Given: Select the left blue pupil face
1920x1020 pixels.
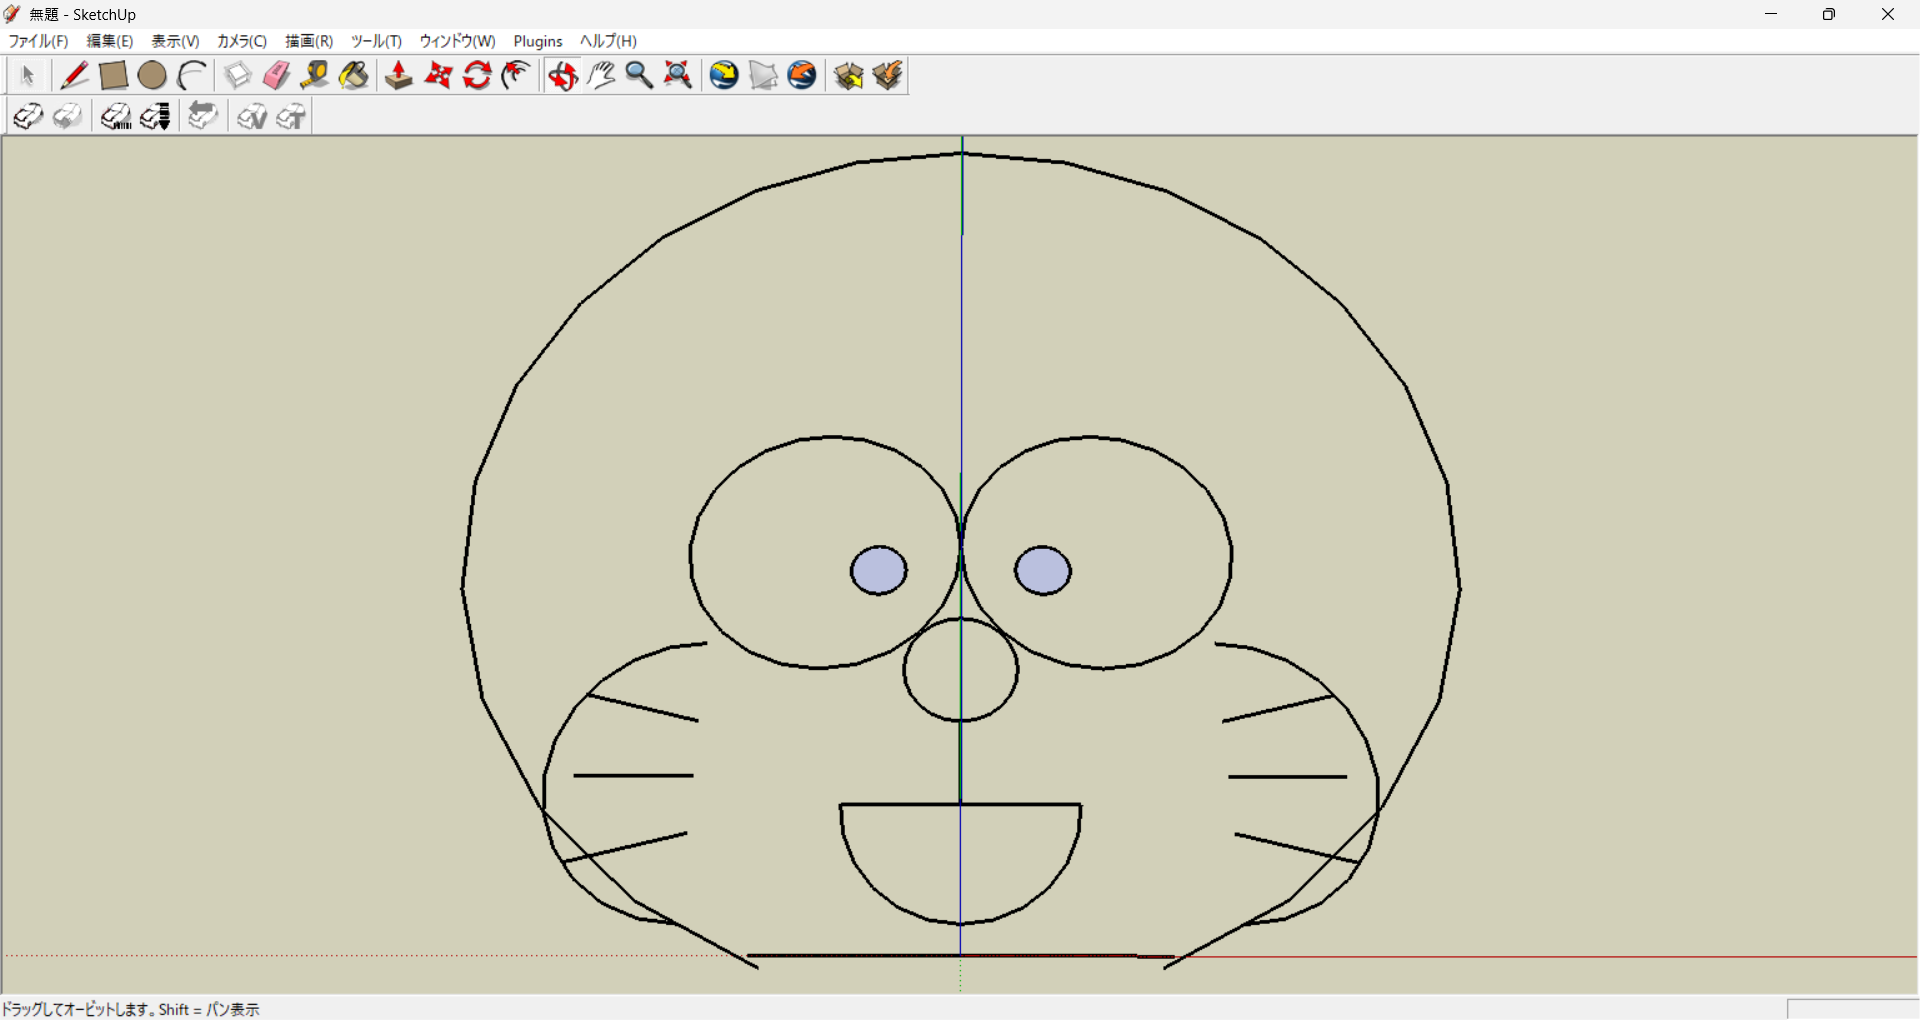Looking at the screenshot, I should click(x=879, y=571).
